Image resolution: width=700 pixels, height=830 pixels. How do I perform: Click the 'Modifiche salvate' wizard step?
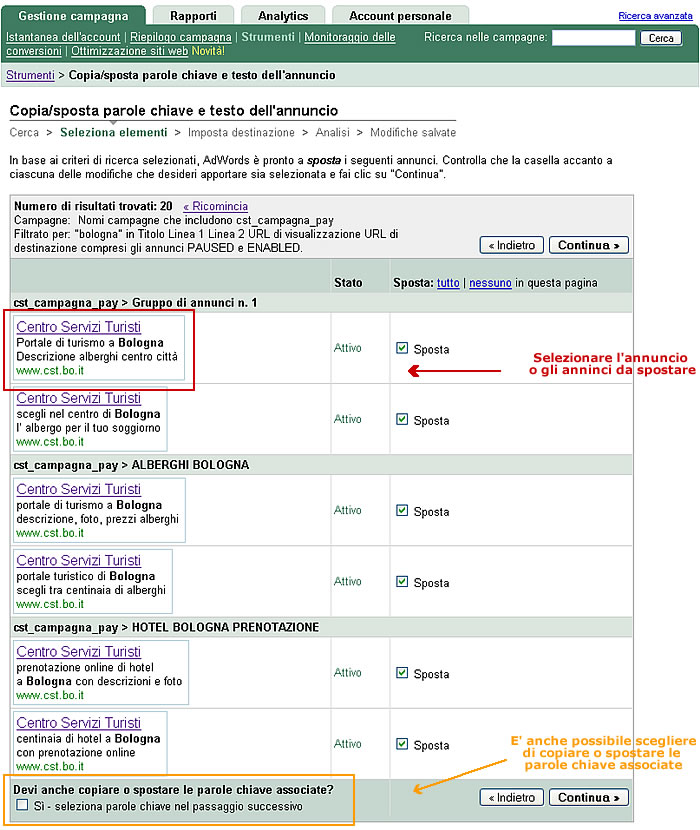(413, 132)
